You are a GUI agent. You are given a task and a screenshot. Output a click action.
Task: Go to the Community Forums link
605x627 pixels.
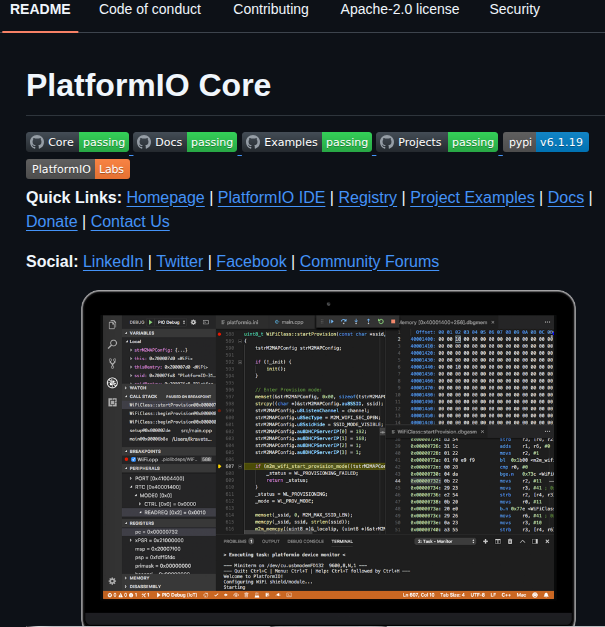(369, 262)
